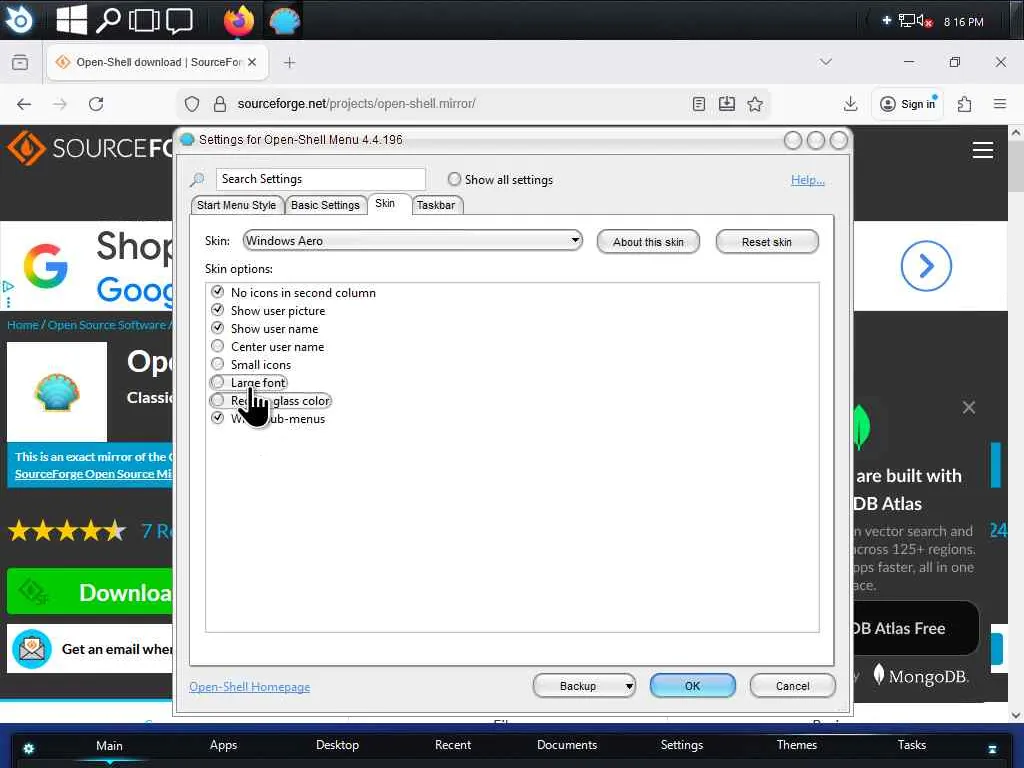1024x768 pixels.
Task: Expand the list all tabs chevron
Action: [x=825, y=62]
